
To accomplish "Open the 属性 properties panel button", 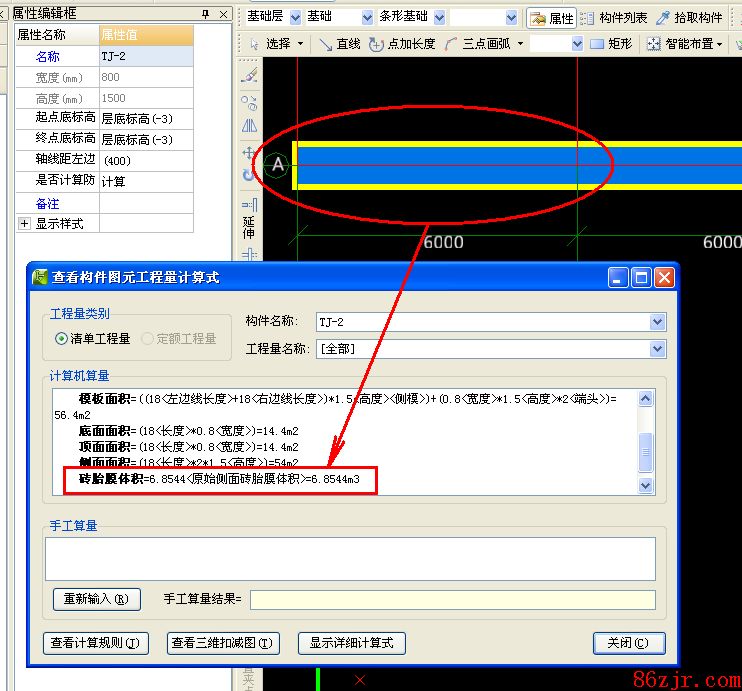I will 551,18.
